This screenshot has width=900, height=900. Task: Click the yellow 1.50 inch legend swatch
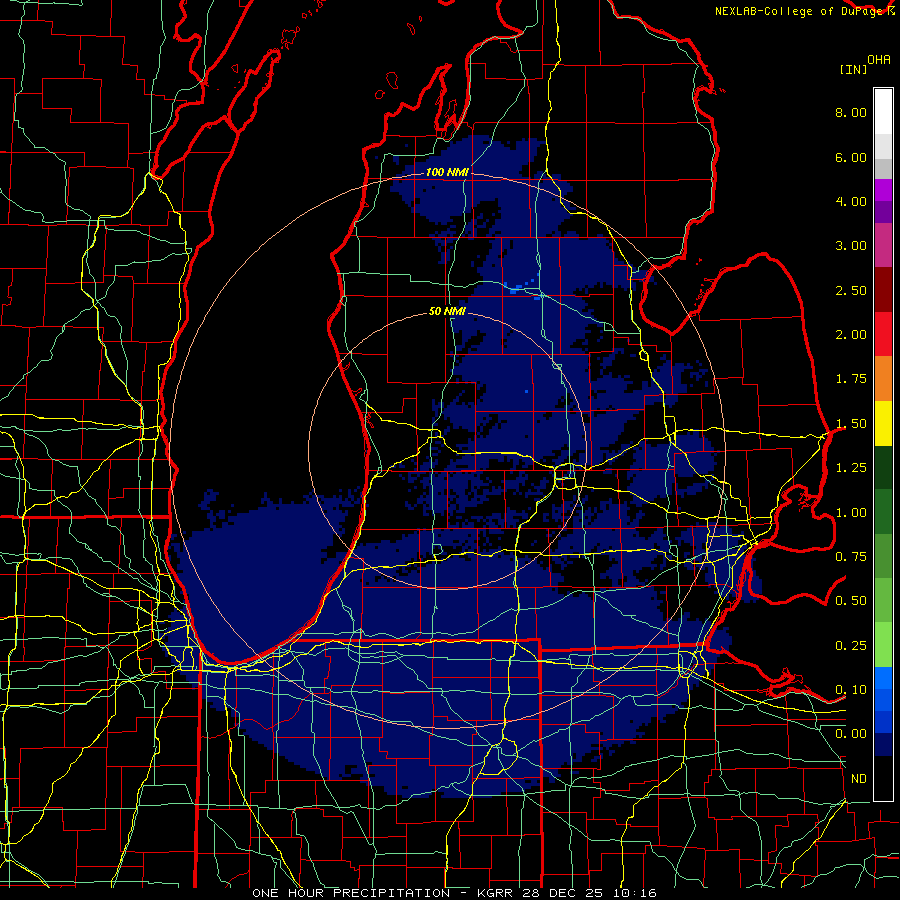[x=883, y=423]
